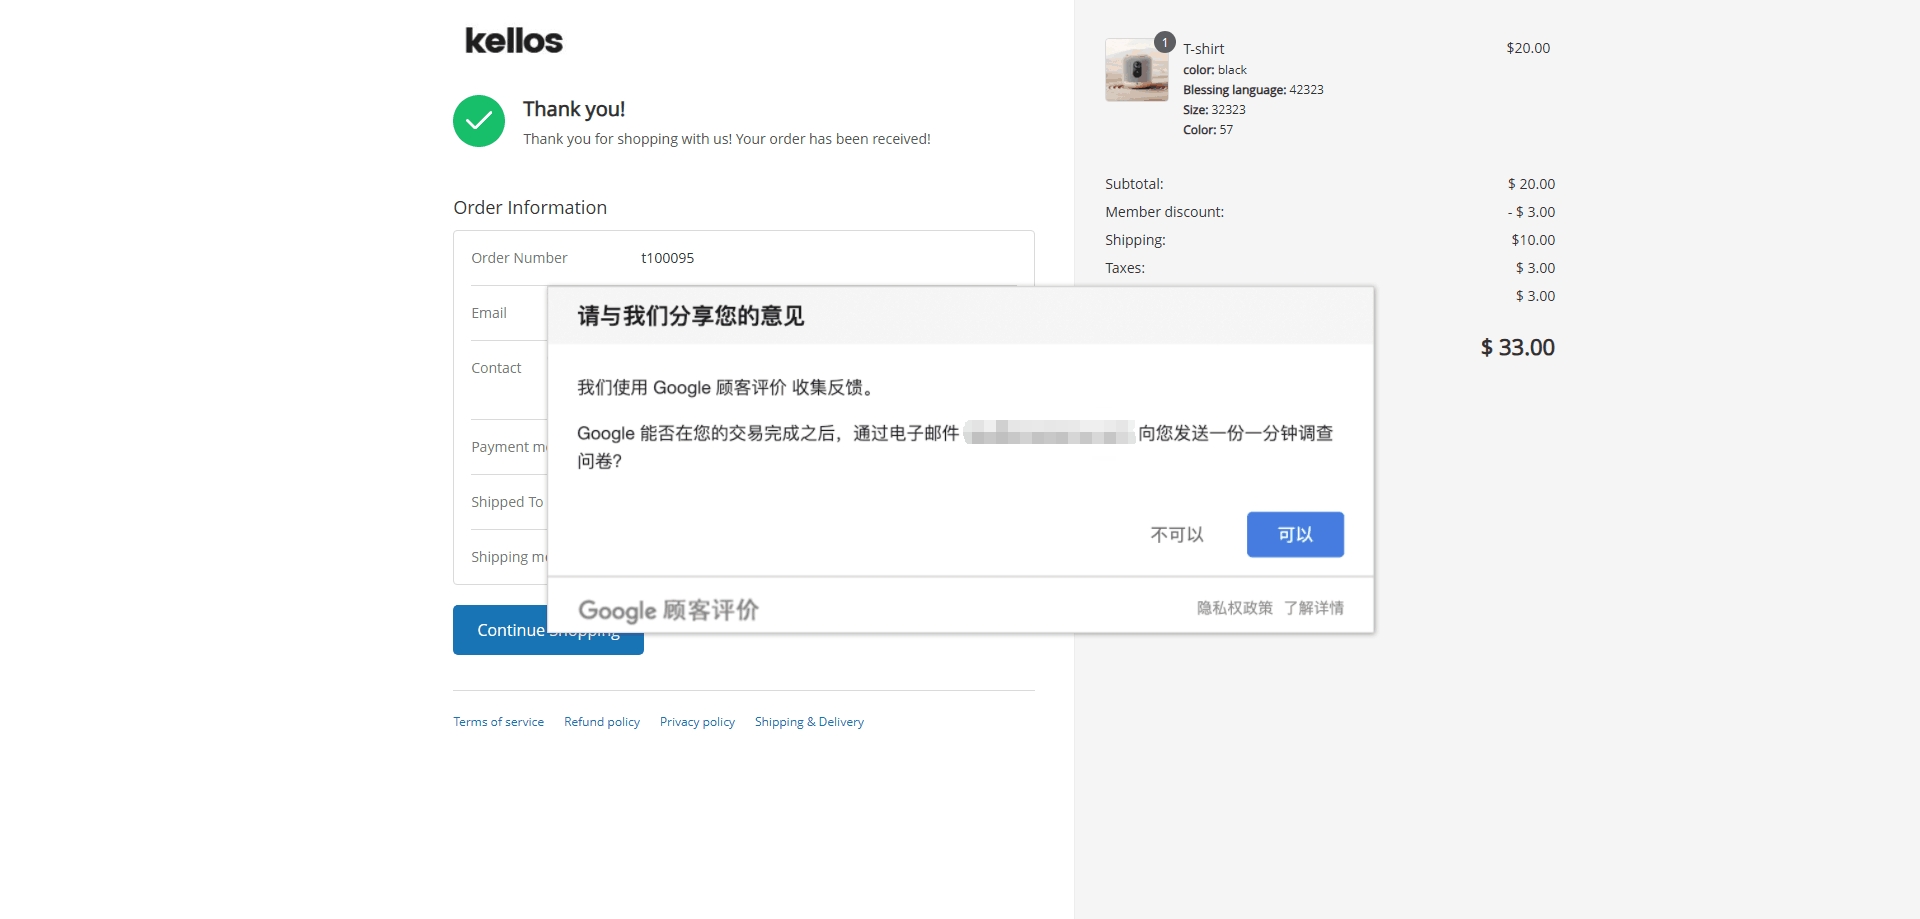Open the Shipping & Delivery link
This screenshot has height=919, width=1920.
[809, 722]
